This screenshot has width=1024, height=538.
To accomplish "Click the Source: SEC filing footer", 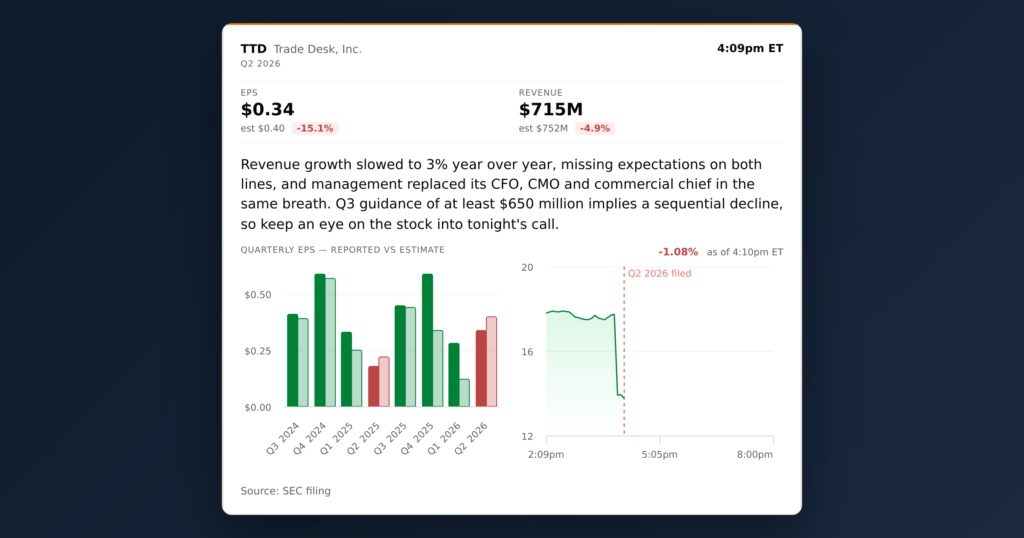I will pyautogui.click(x=285, y=491).
